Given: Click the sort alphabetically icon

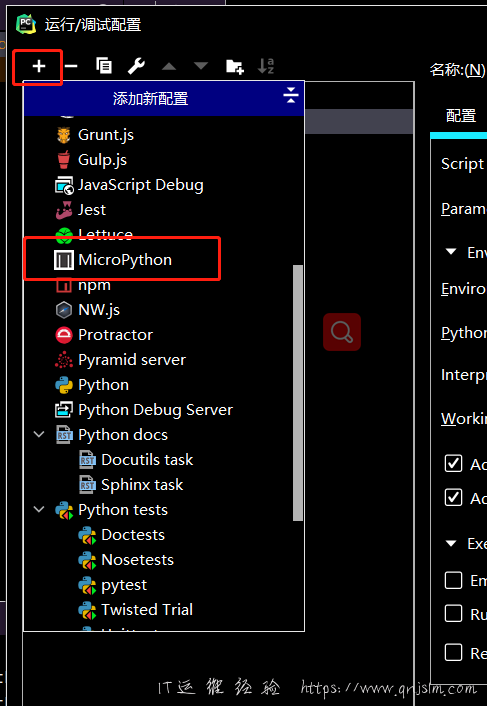Looking at the screenshot, I should point(266,66).
